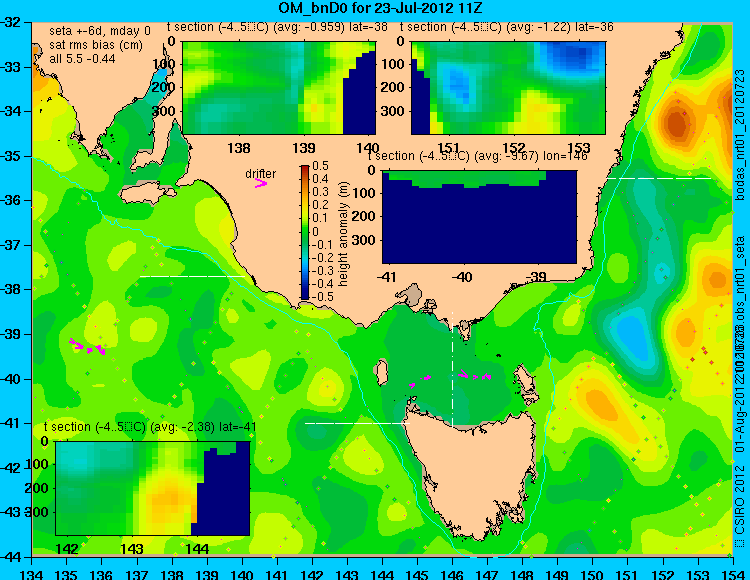750x580 pixels.
Task: Click the height anomaly color bar
Action: [x=305, y=232]
